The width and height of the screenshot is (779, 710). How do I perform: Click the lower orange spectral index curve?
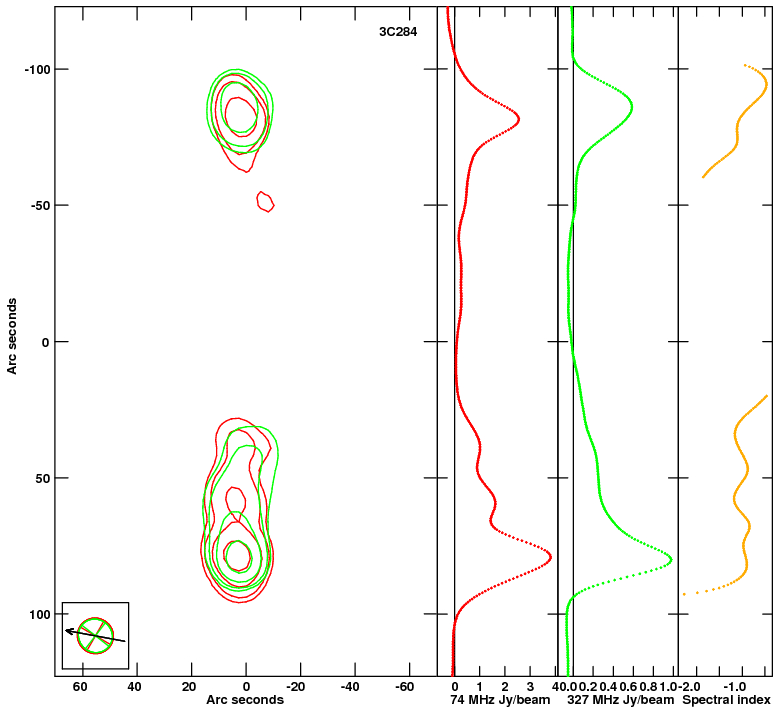[x=742, y=497]
